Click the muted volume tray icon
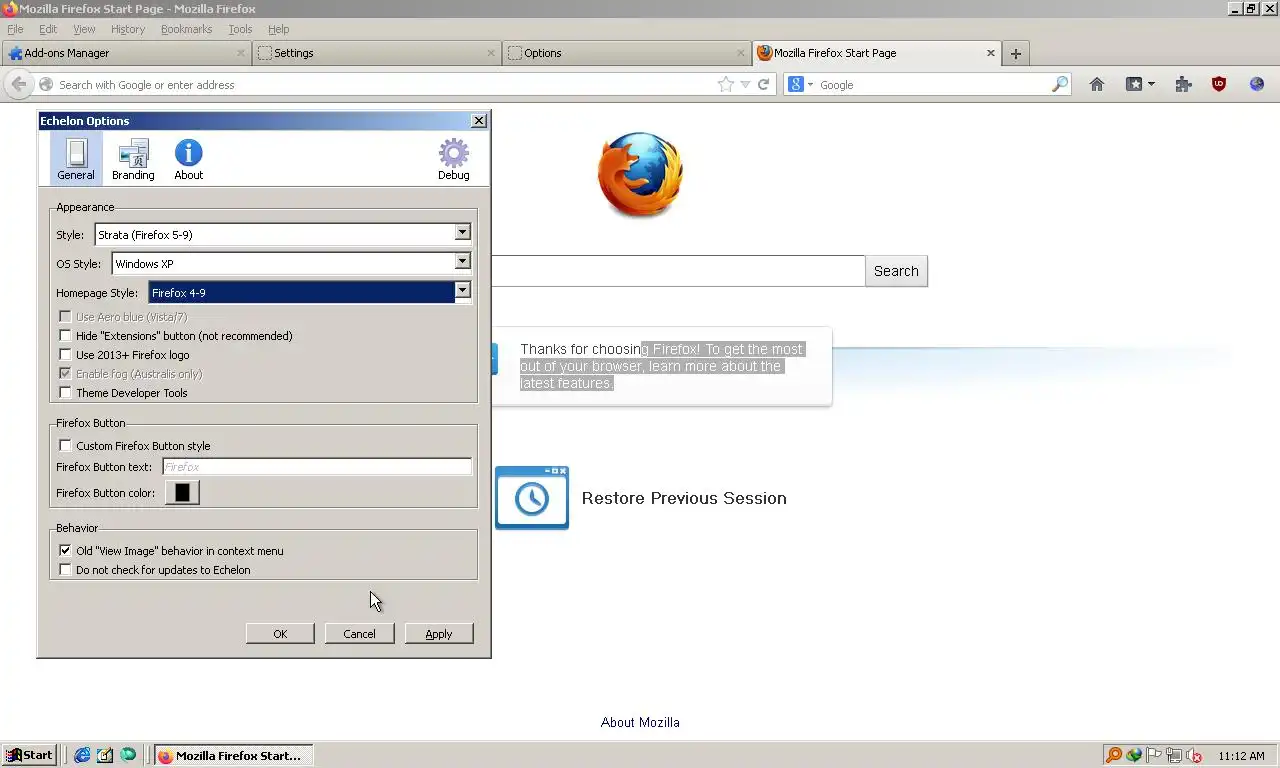Screen dimensions: 1280x768 click(x=1192, y=756)
